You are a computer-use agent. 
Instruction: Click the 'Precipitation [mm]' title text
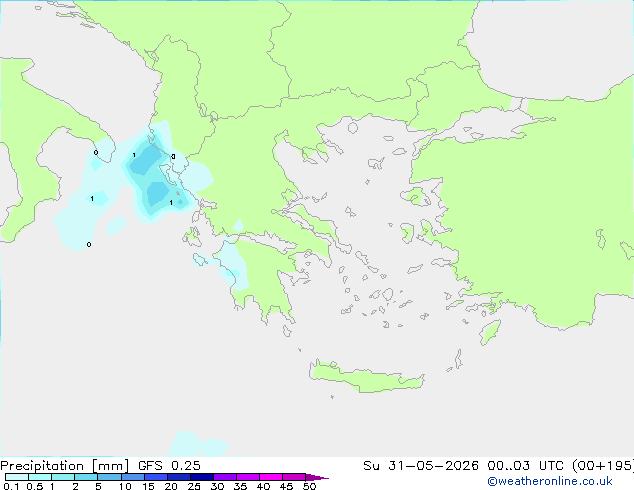pyautogui.click(x=64, y=466)
